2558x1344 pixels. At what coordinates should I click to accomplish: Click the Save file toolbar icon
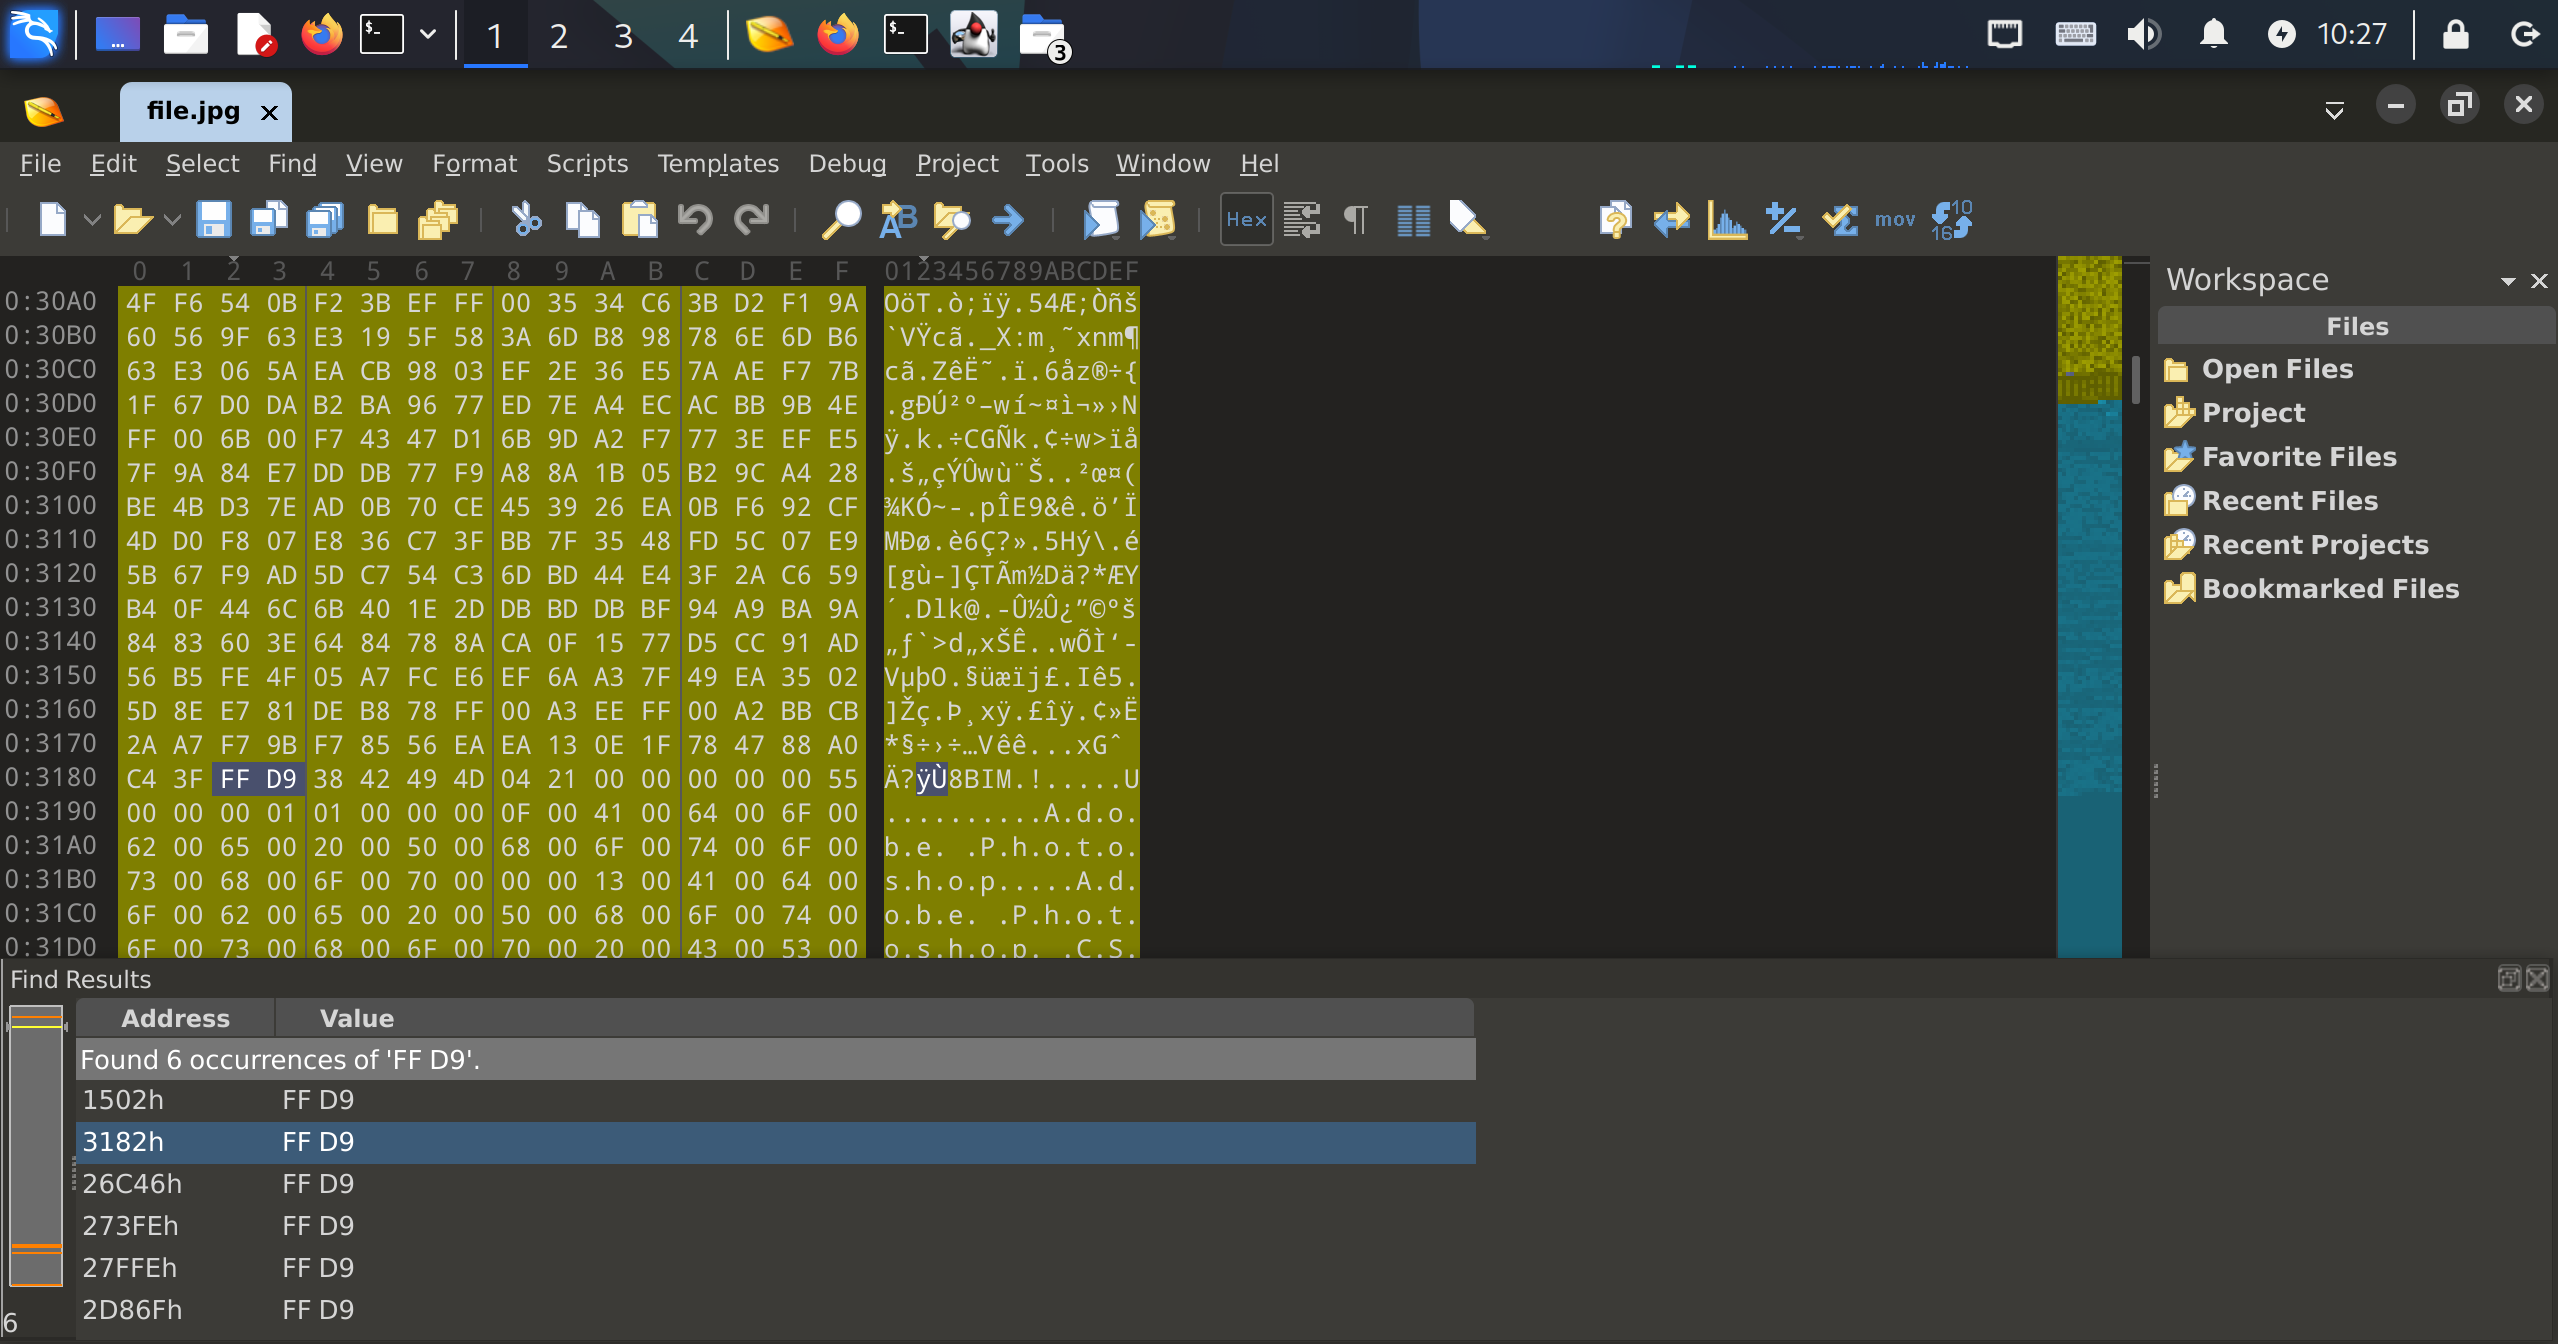click(213, 219)
